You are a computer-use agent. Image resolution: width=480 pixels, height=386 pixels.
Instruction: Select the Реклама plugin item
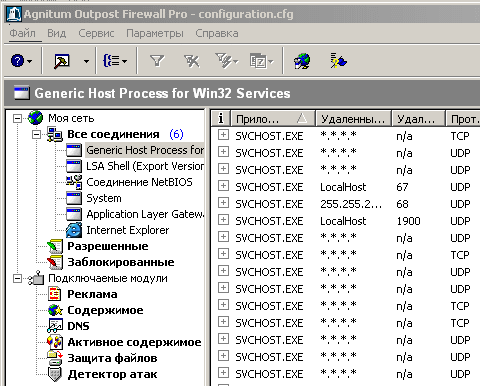92,294
